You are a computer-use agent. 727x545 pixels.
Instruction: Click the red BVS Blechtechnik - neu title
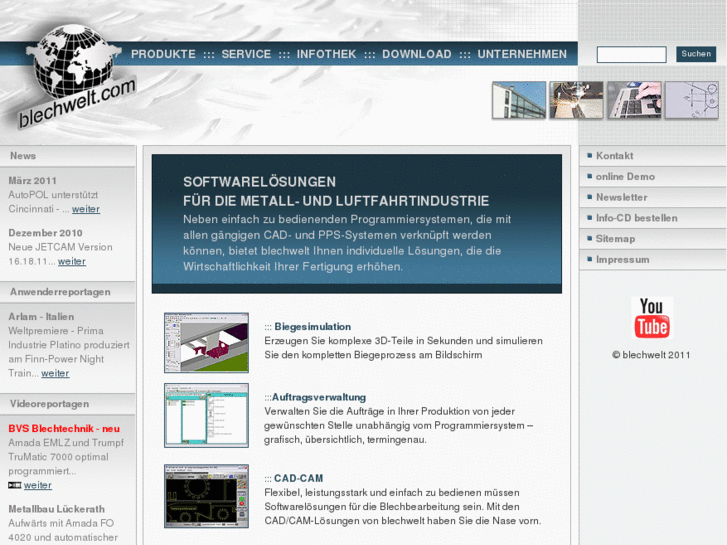point(64,429)
